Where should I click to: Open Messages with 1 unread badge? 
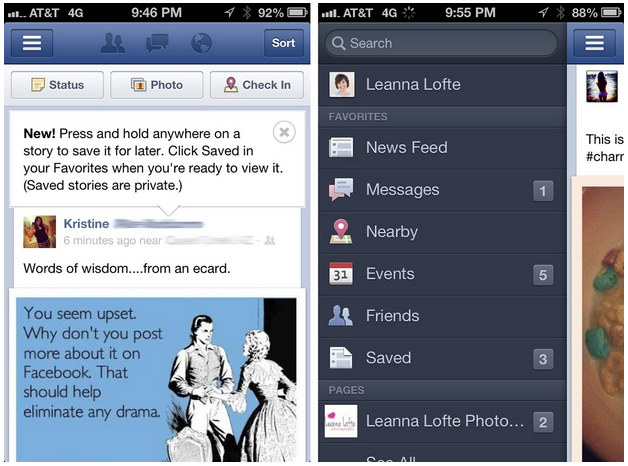(x=443, y=190)
